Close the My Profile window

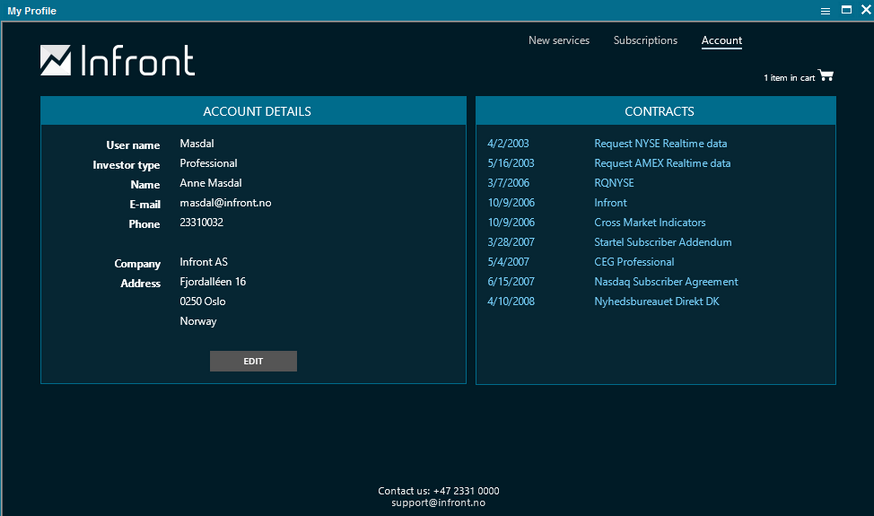(x=866, y=10)
